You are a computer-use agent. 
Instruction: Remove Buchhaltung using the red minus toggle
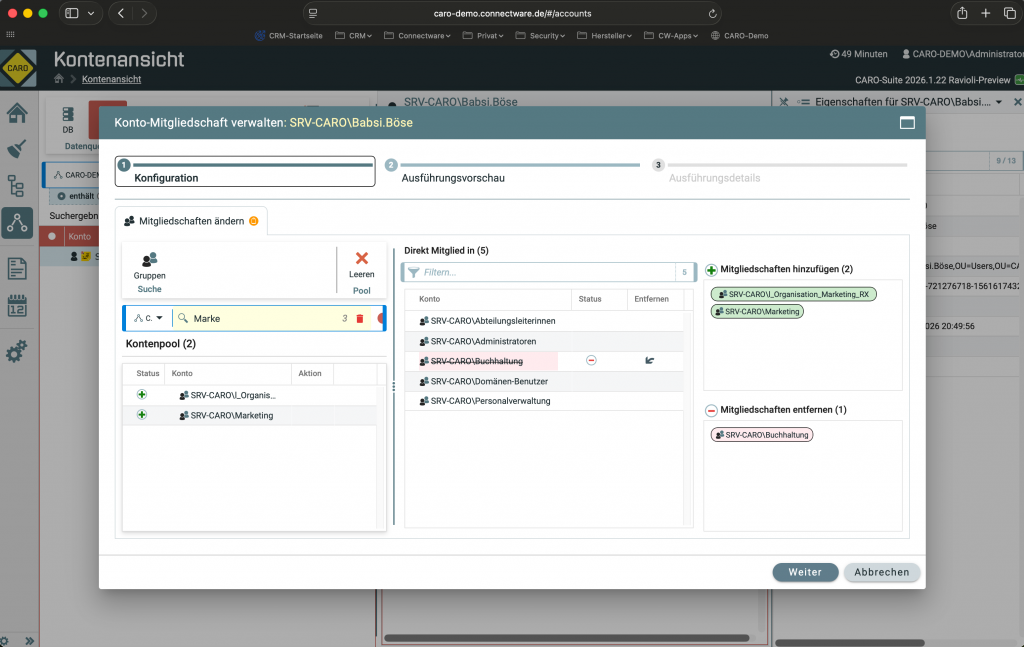(591, 360)
